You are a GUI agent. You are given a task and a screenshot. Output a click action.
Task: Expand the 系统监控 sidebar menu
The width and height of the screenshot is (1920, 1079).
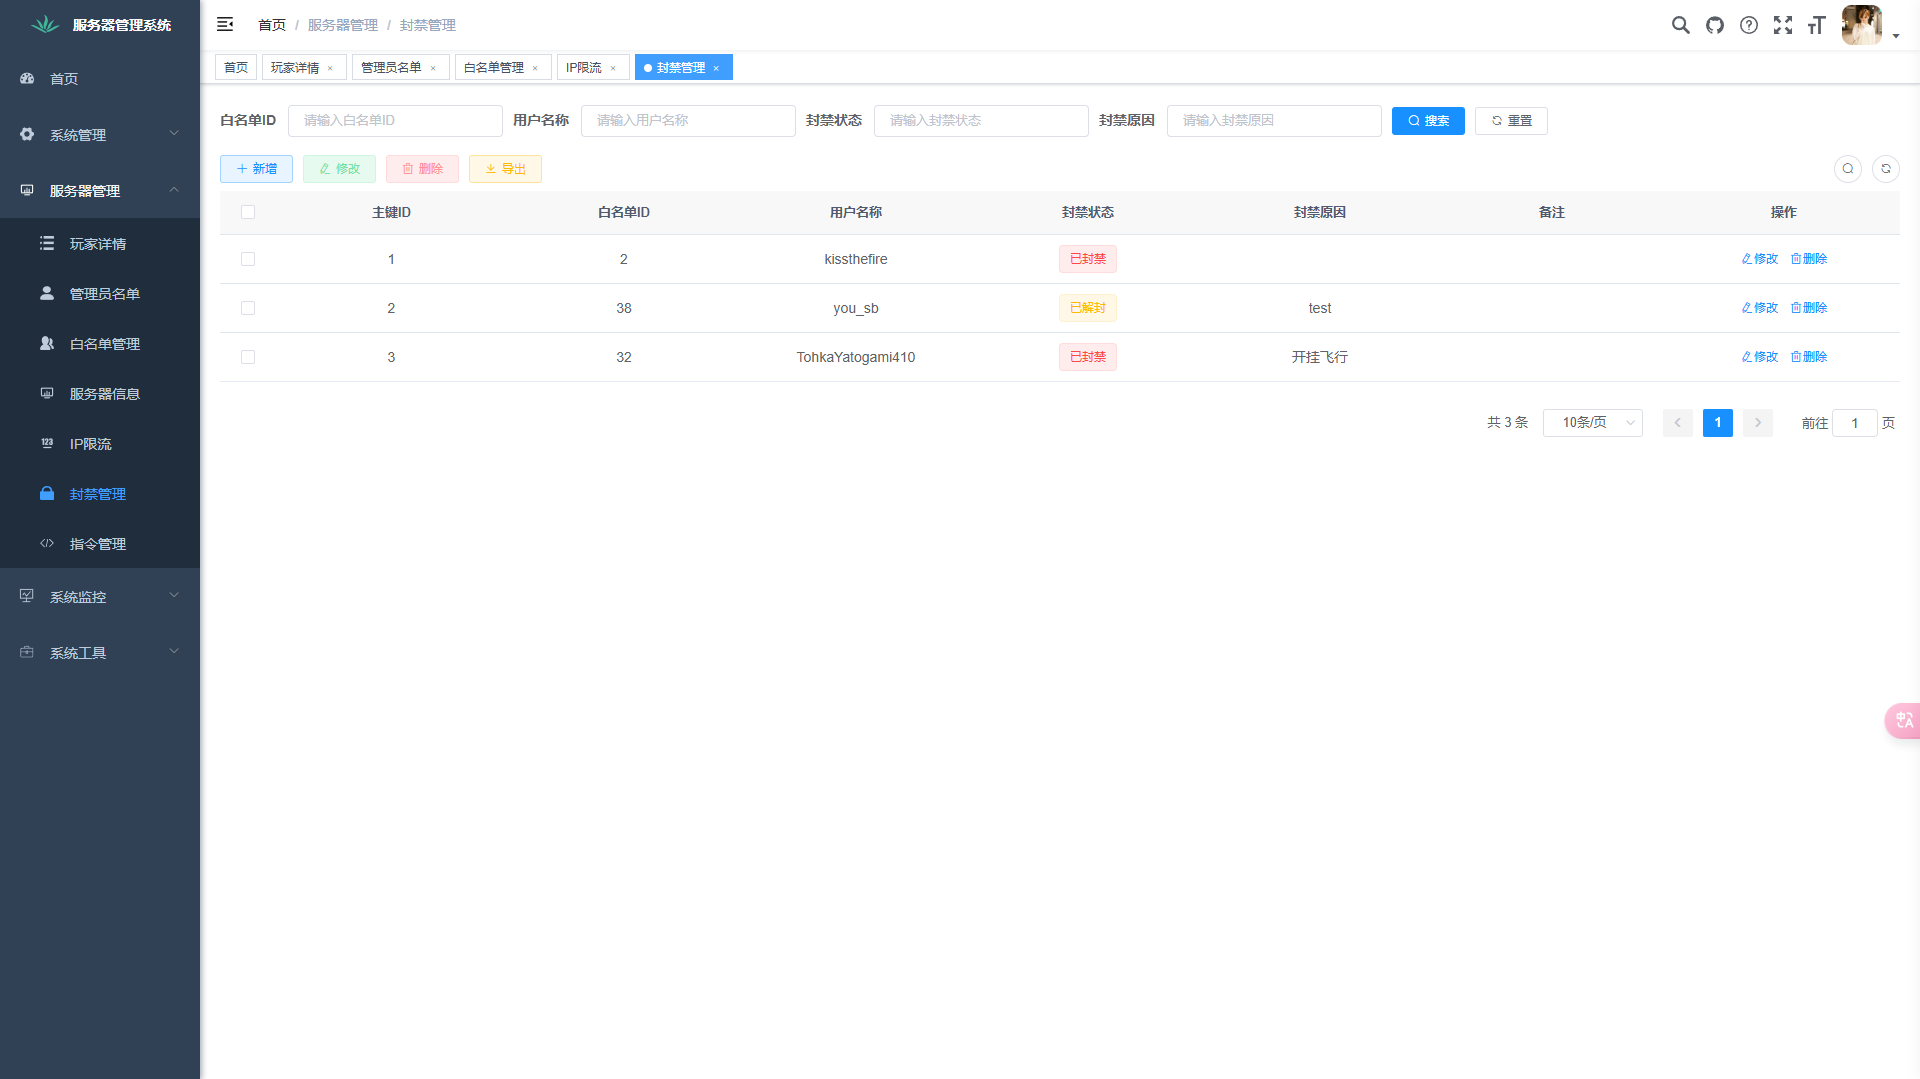(x=100, y=597)
